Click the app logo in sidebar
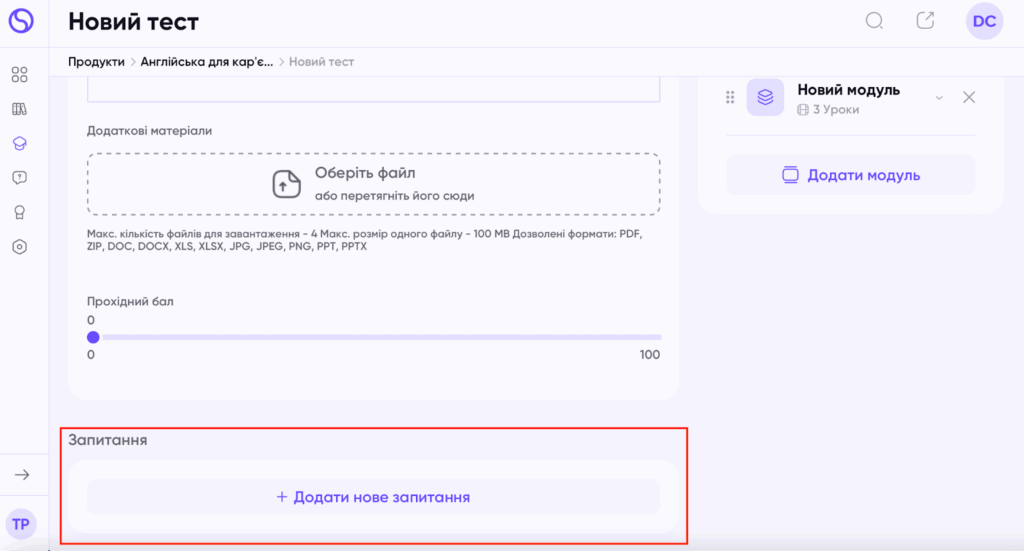 point(21,20)
